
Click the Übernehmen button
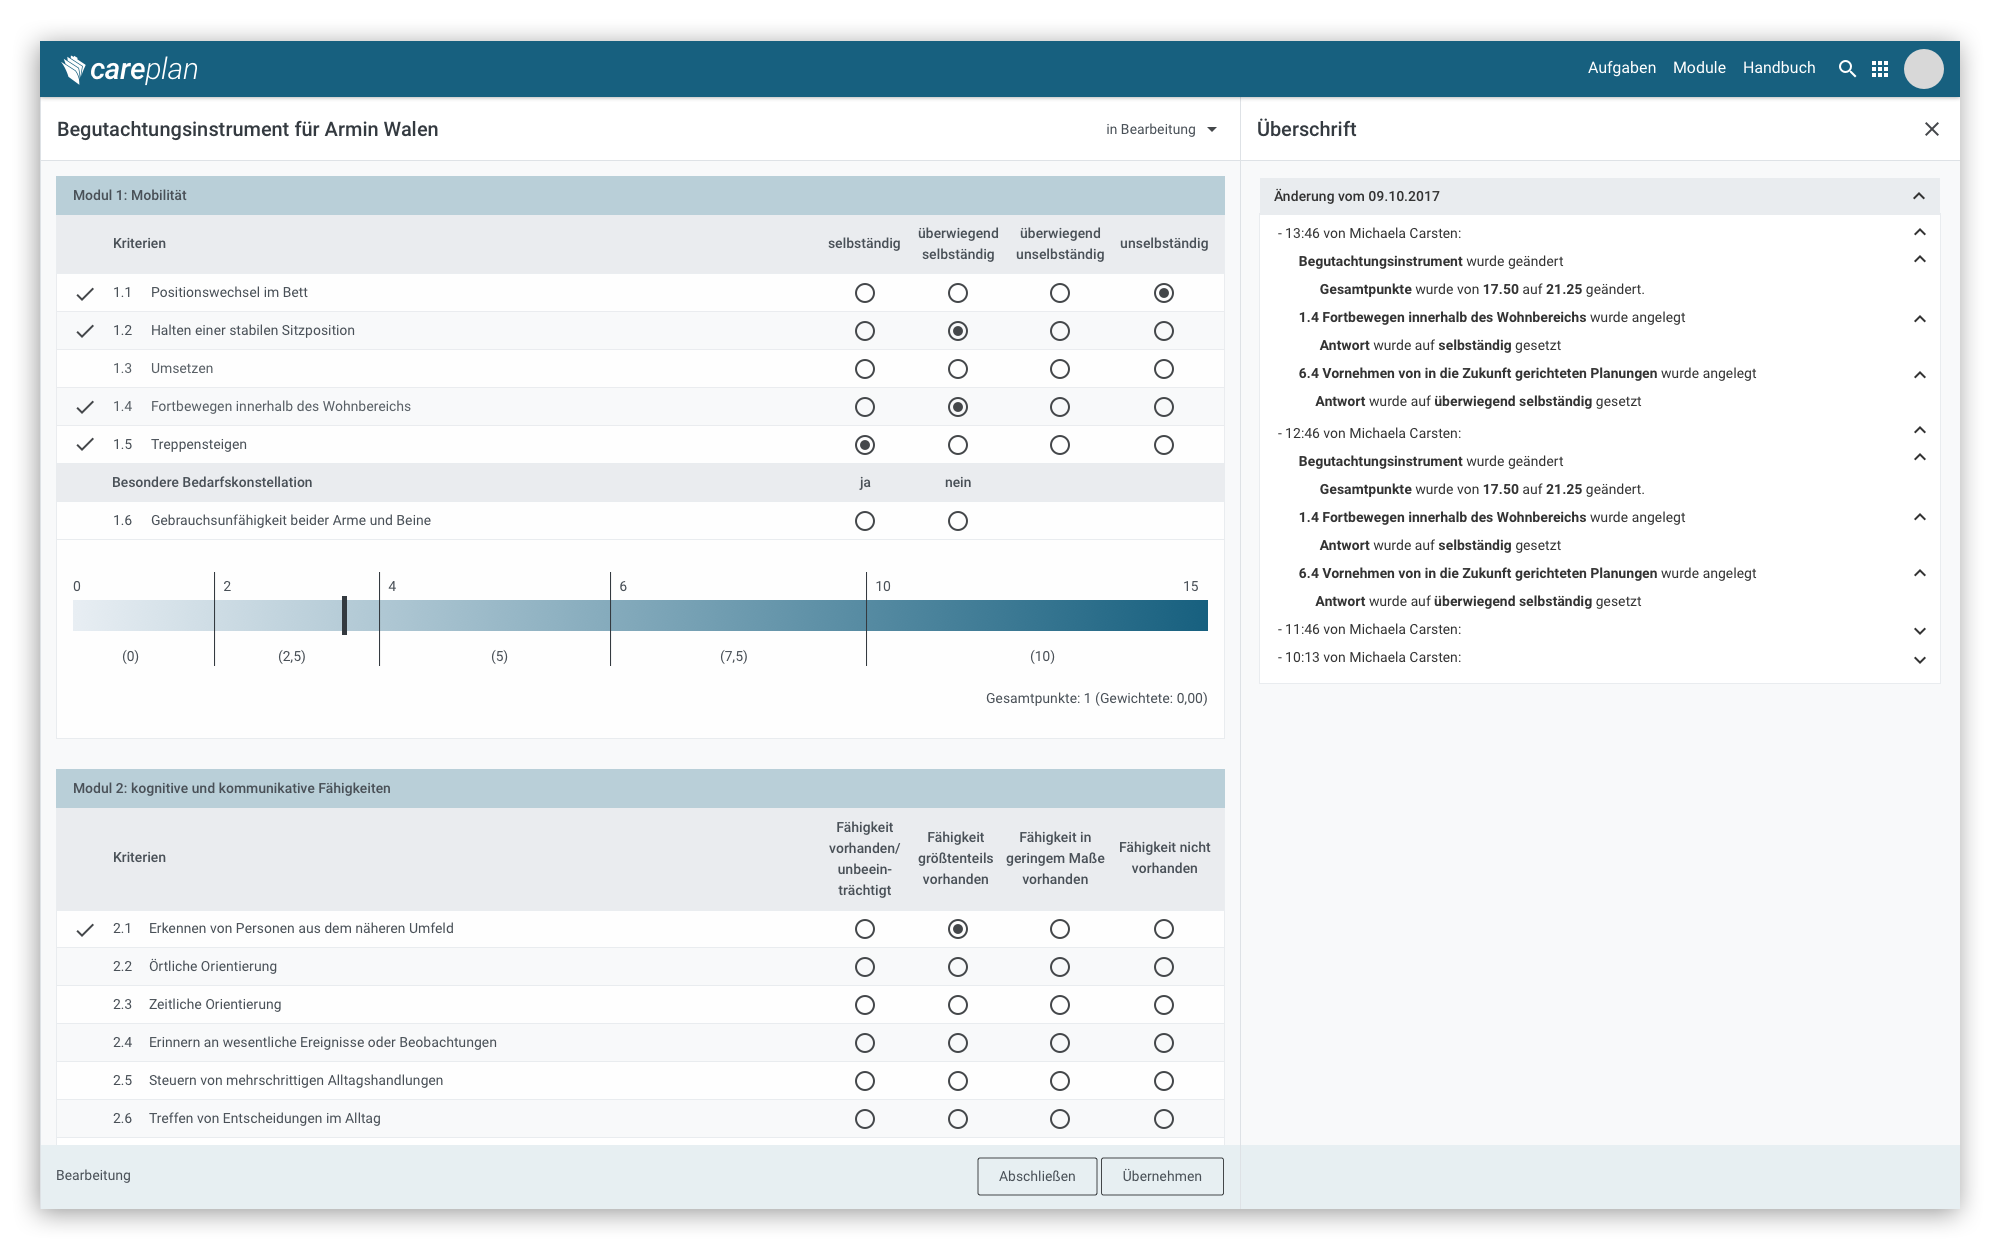[1161, 1176]
